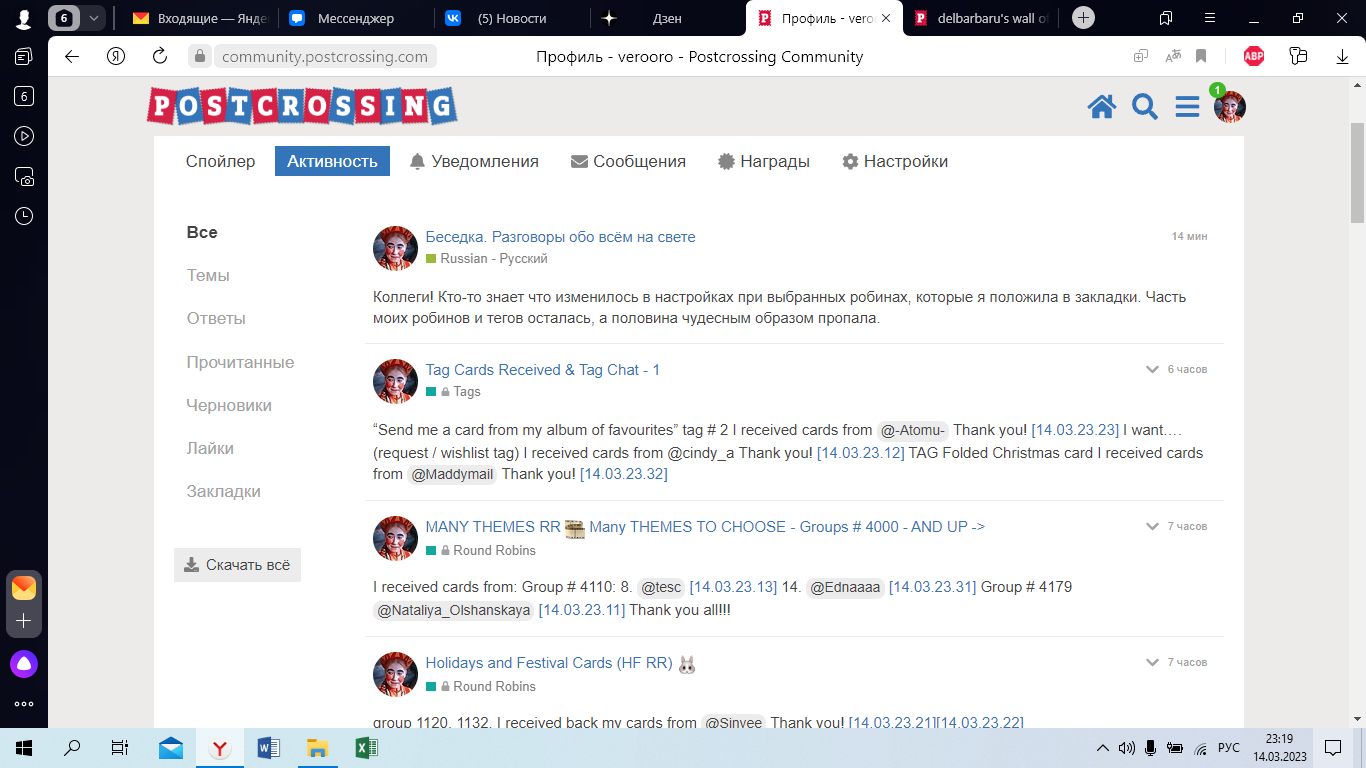
Task: Open browser downloads arrow icon
Action: 1343,56
